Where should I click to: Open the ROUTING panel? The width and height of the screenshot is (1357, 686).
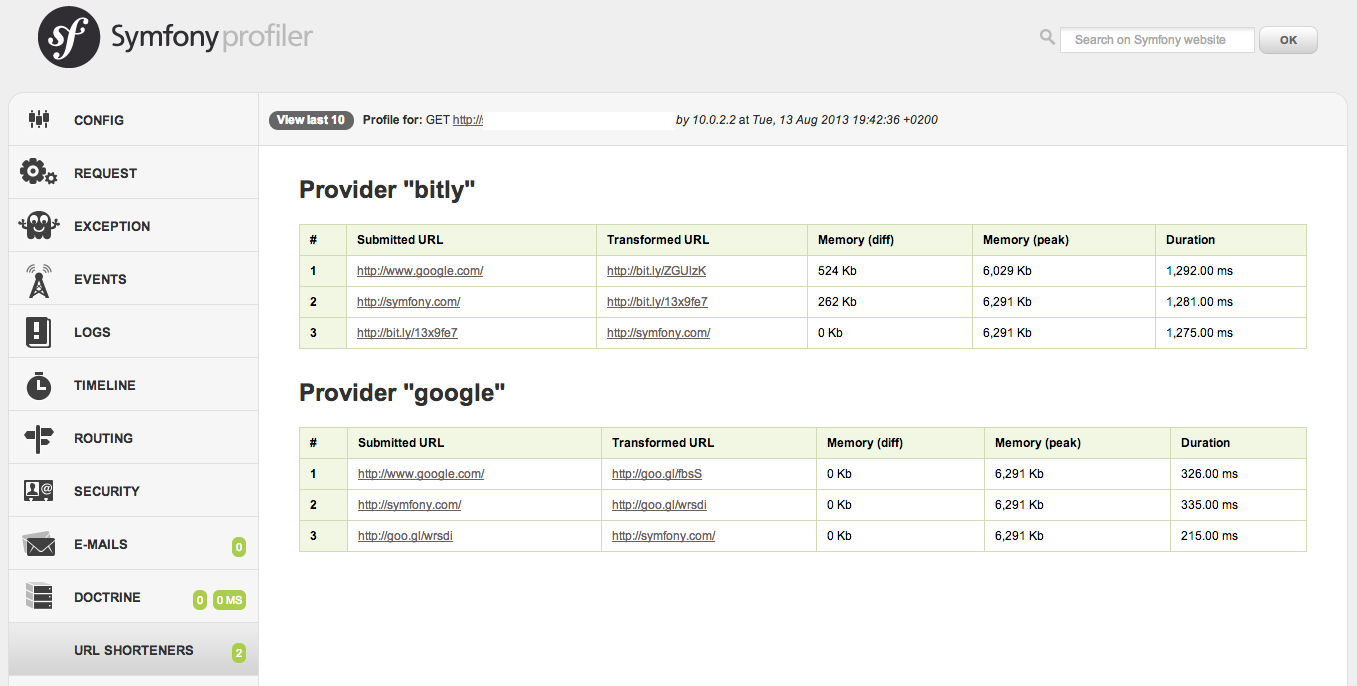[133, 438]
